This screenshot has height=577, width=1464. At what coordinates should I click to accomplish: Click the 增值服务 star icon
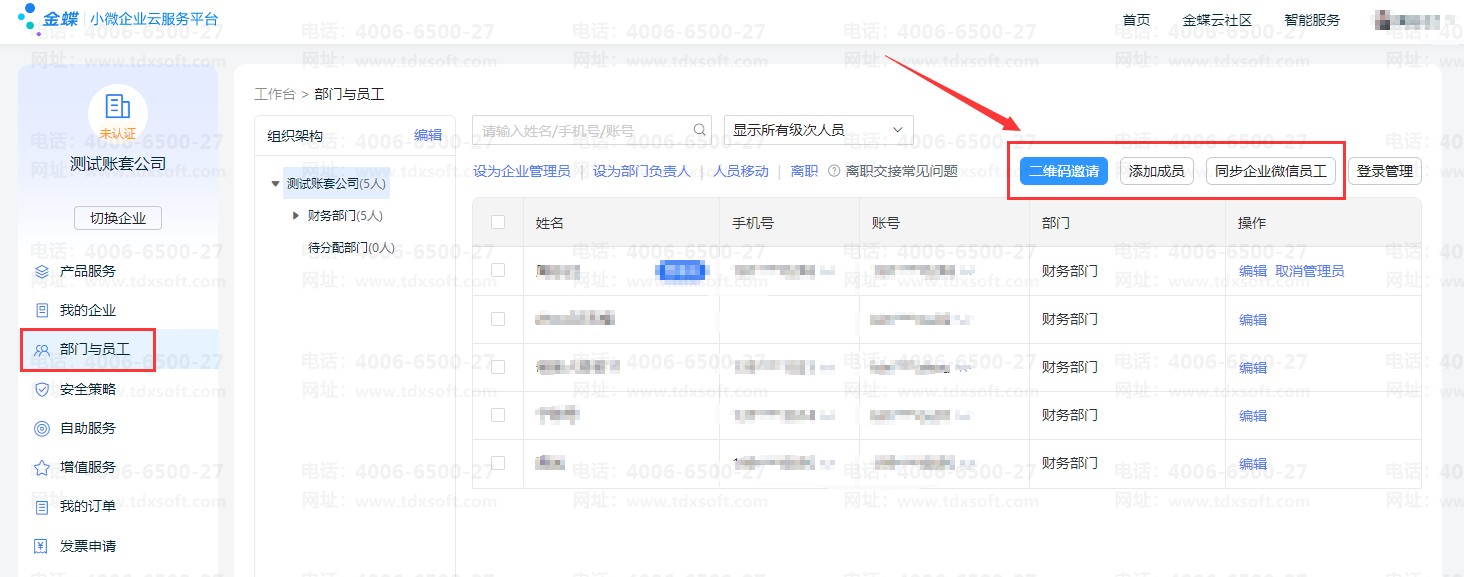tap(42, 467)
